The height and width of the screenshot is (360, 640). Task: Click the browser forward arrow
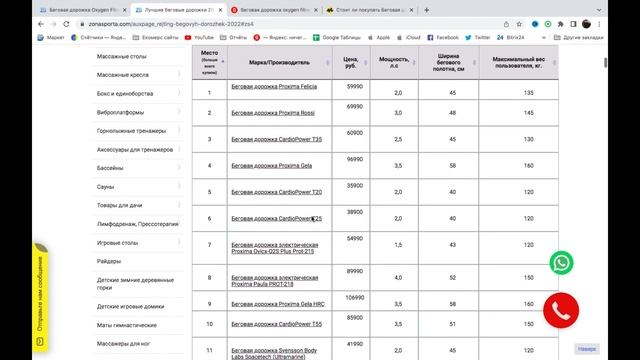click(x=53, y=24)
